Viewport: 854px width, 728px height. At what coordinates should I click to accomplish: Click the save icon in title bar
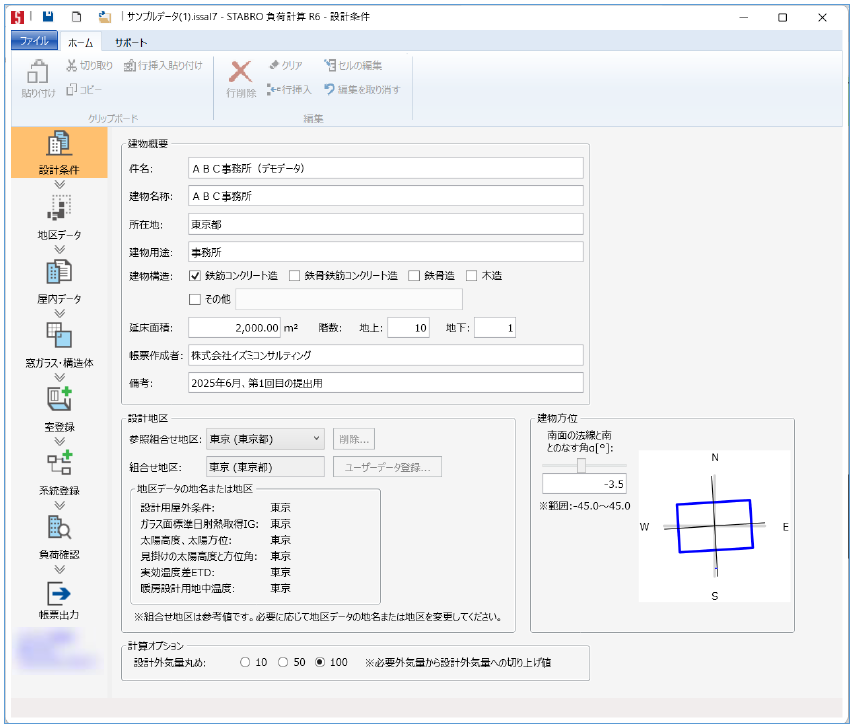coord(48,17)
